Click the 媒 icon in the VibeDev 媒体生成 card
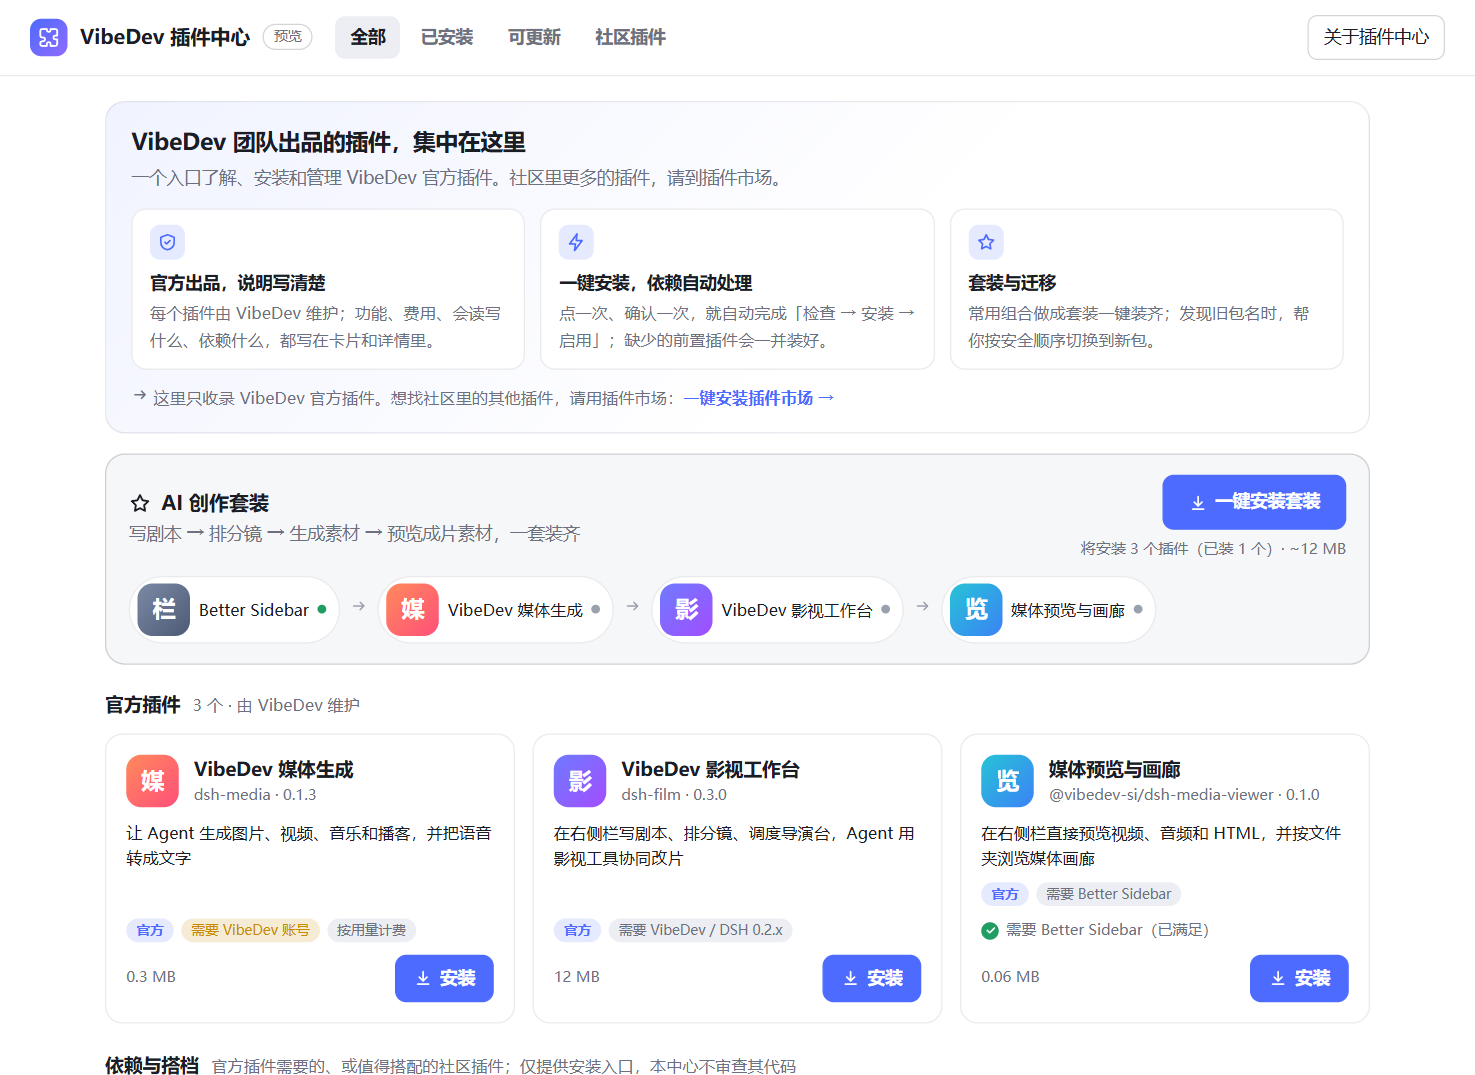The width and height of the screenshot is (1475, 1075). [153, 781]
